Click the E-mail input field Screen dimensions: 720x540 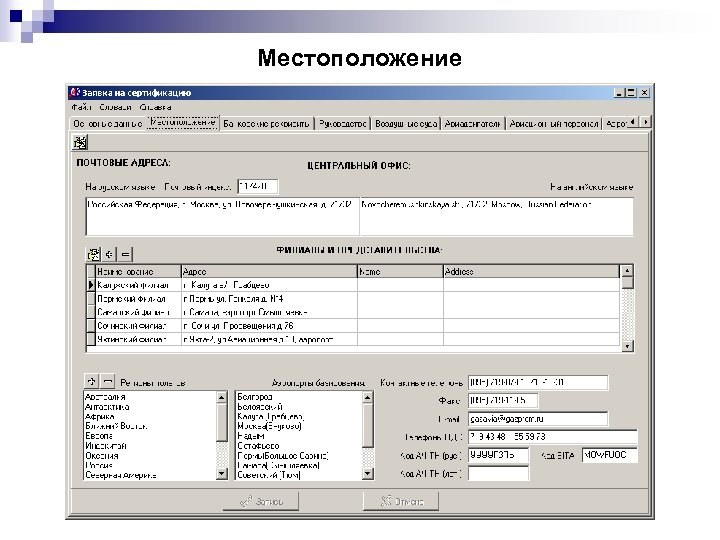point(538,419)
